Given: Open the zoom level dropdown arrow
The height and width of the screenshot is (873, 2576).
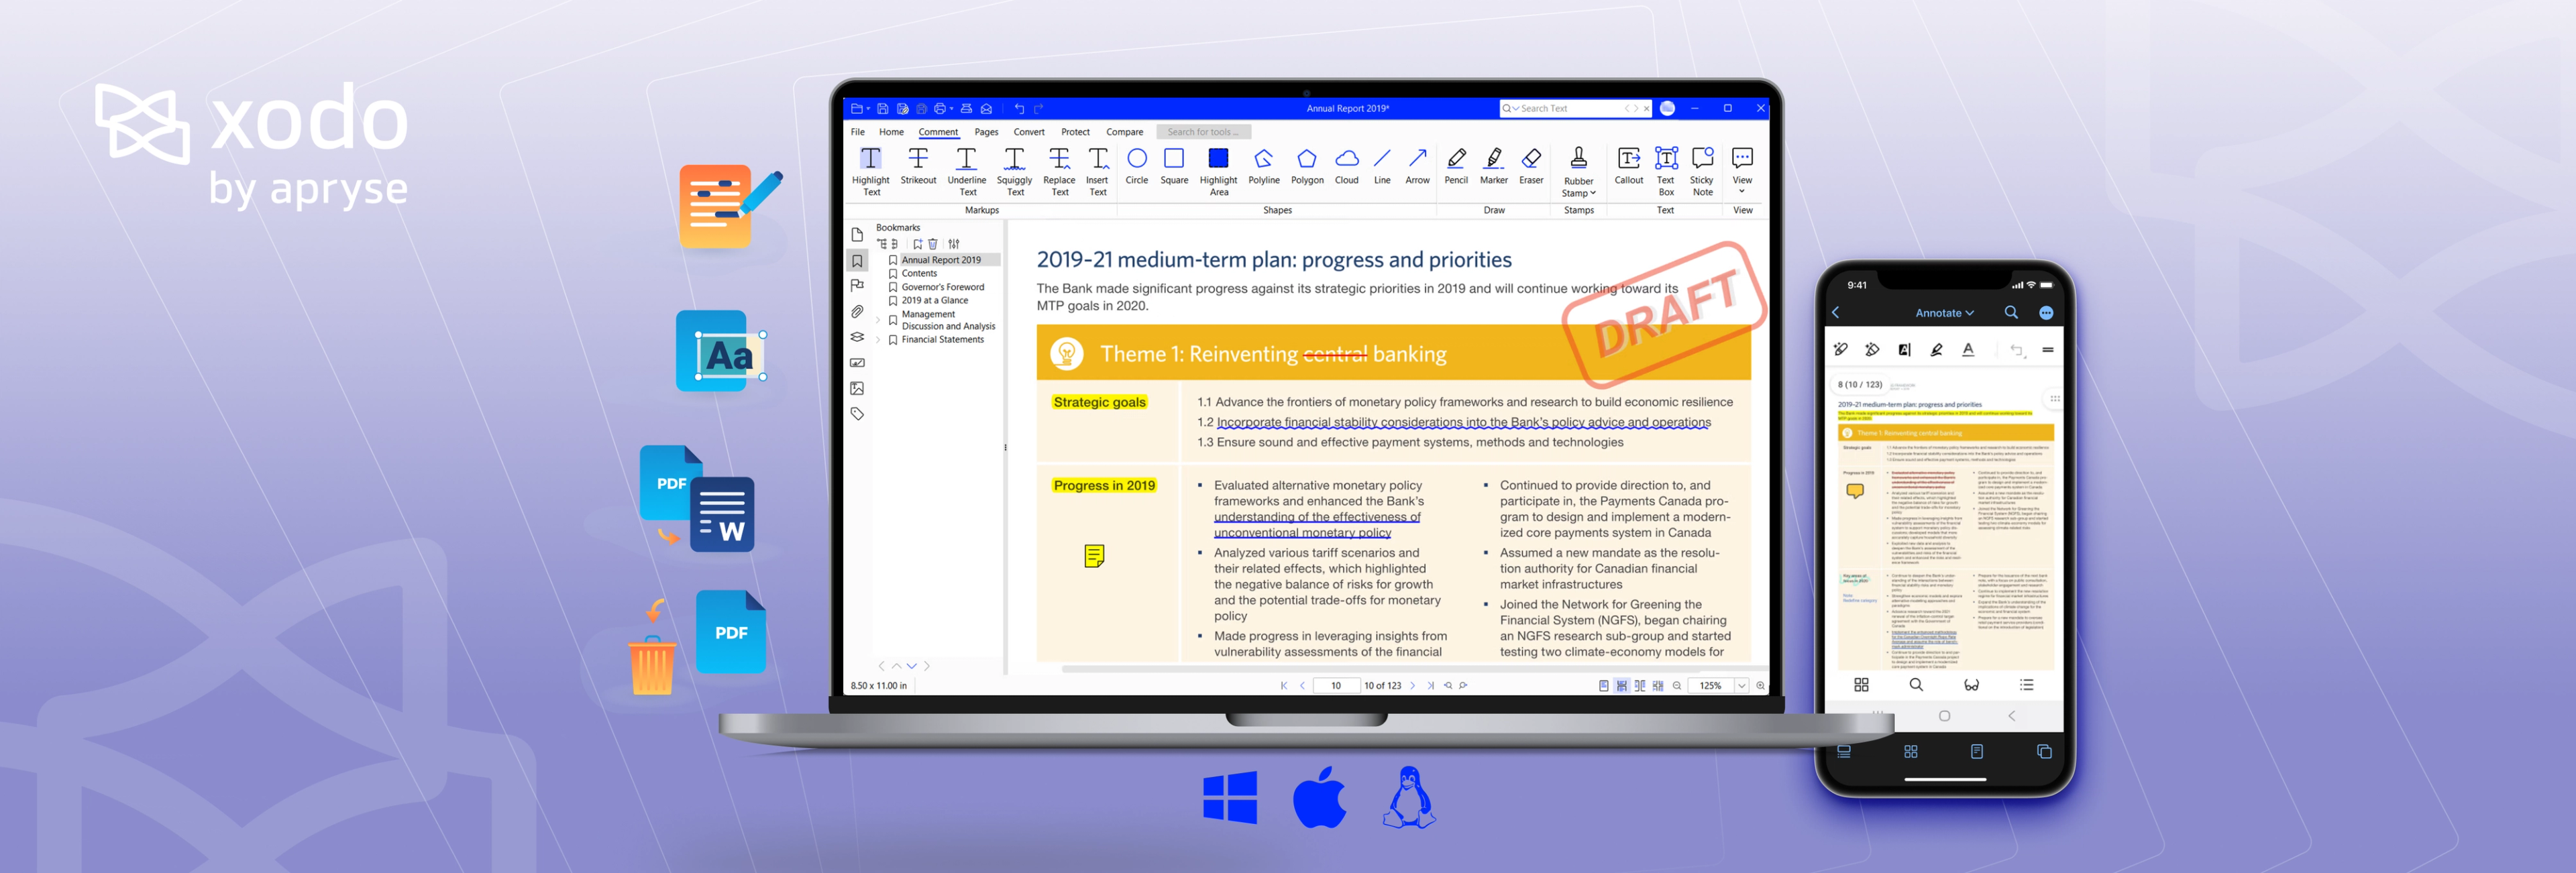Looking at the screenshot, I should tap(1741, 686).
